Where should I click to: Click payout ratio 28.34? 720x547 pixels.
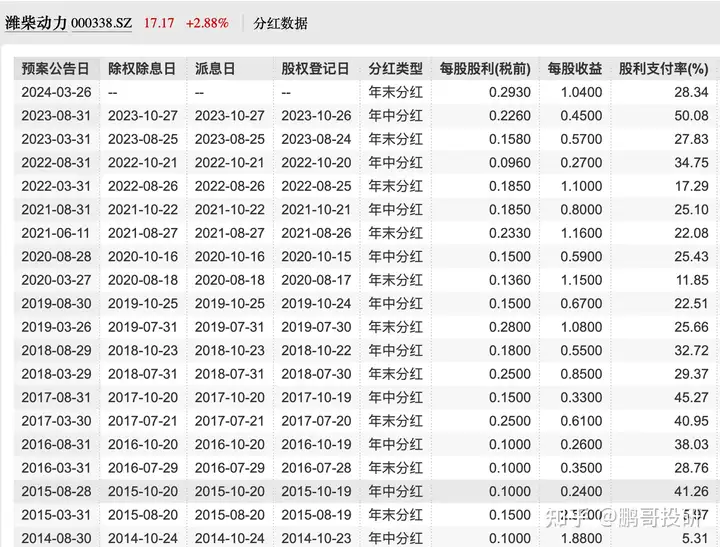[x=691, y=92]
